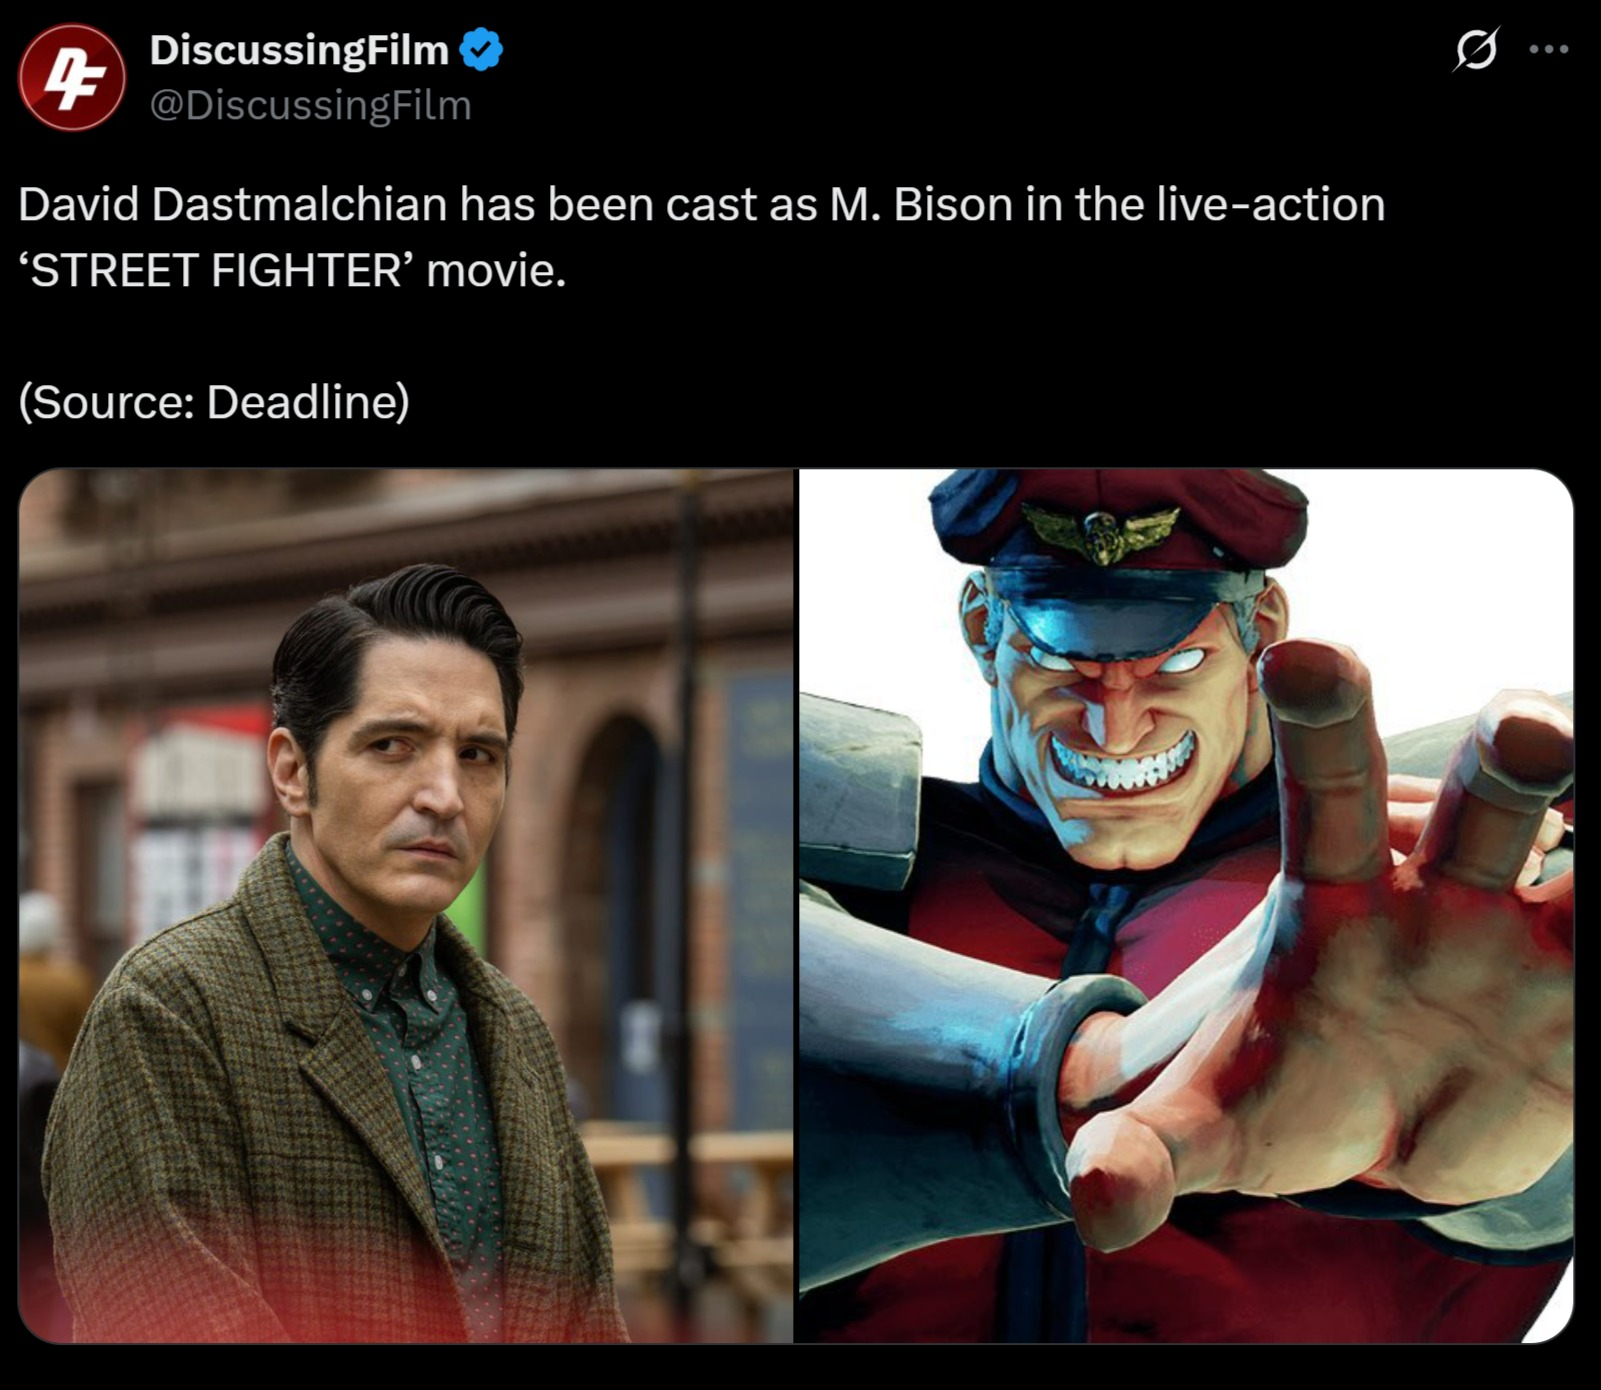Click the 'STREET FIGHTER' movie title text
This screenshot has height=1390, width=1601.
(x=216, y=270)
